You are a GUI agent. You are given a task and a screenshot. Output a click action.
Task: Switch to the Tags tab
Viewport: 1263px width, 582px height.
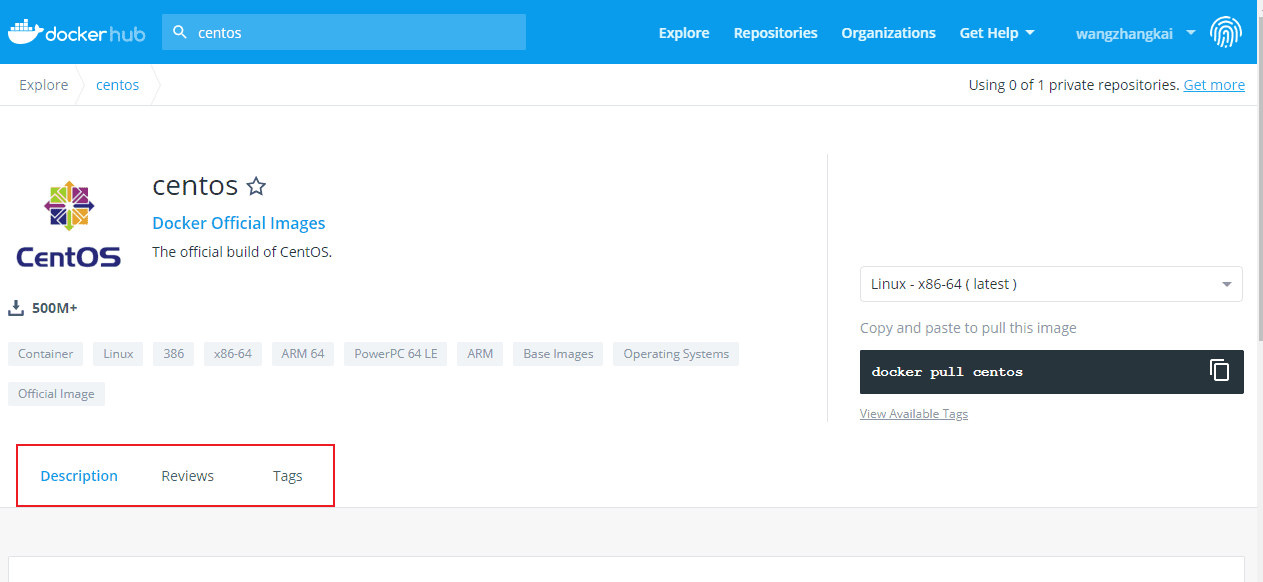[x=287, y=476]
